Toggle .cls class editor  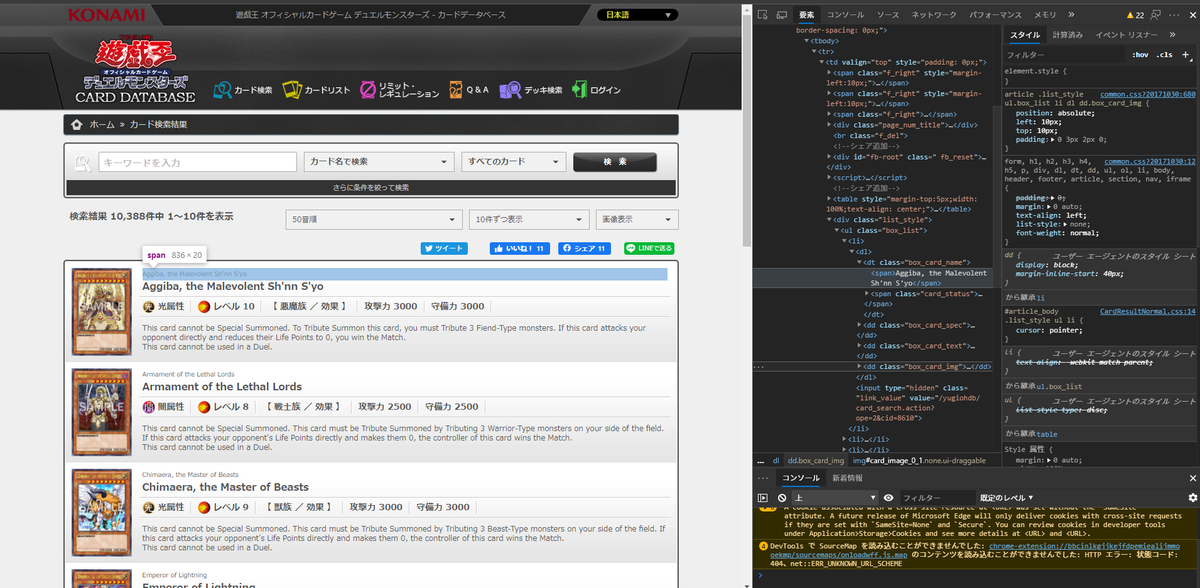[x=1164, y=54]
